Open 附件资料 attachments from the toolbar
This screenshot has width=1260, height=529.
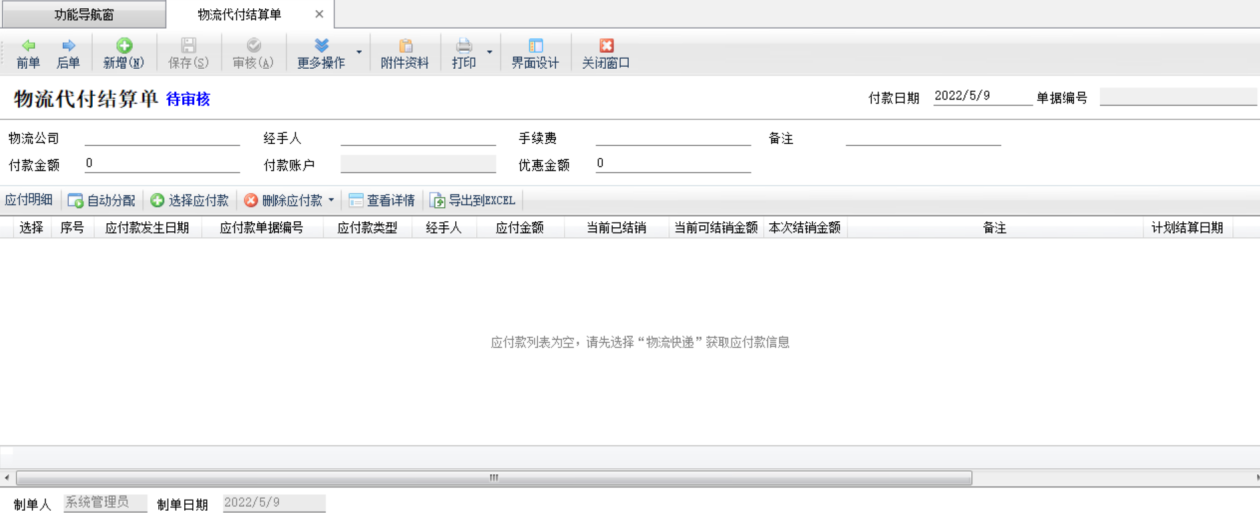405,54
